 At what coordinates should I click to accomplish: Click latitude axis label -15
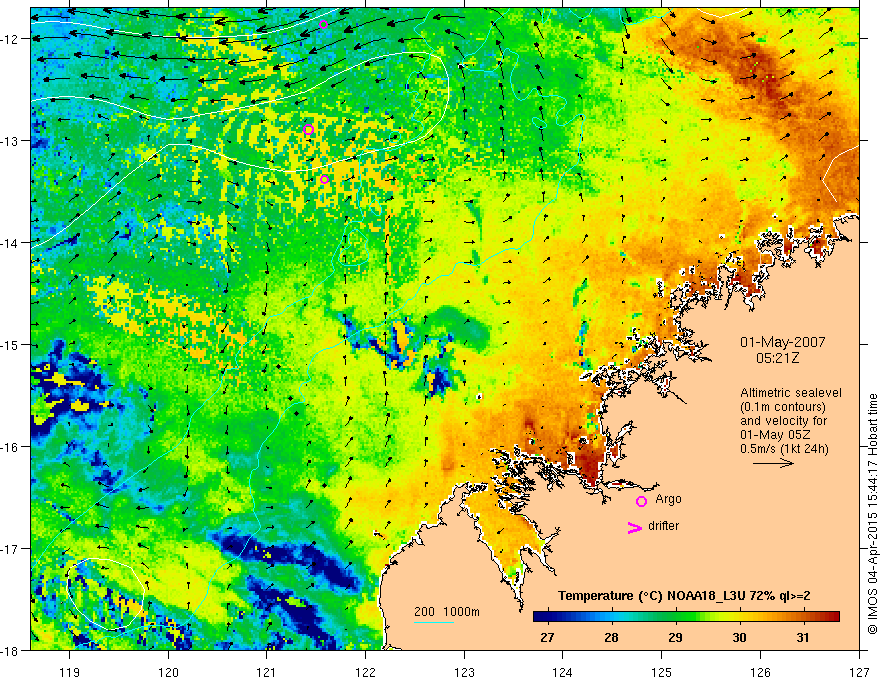pos(10,344)
